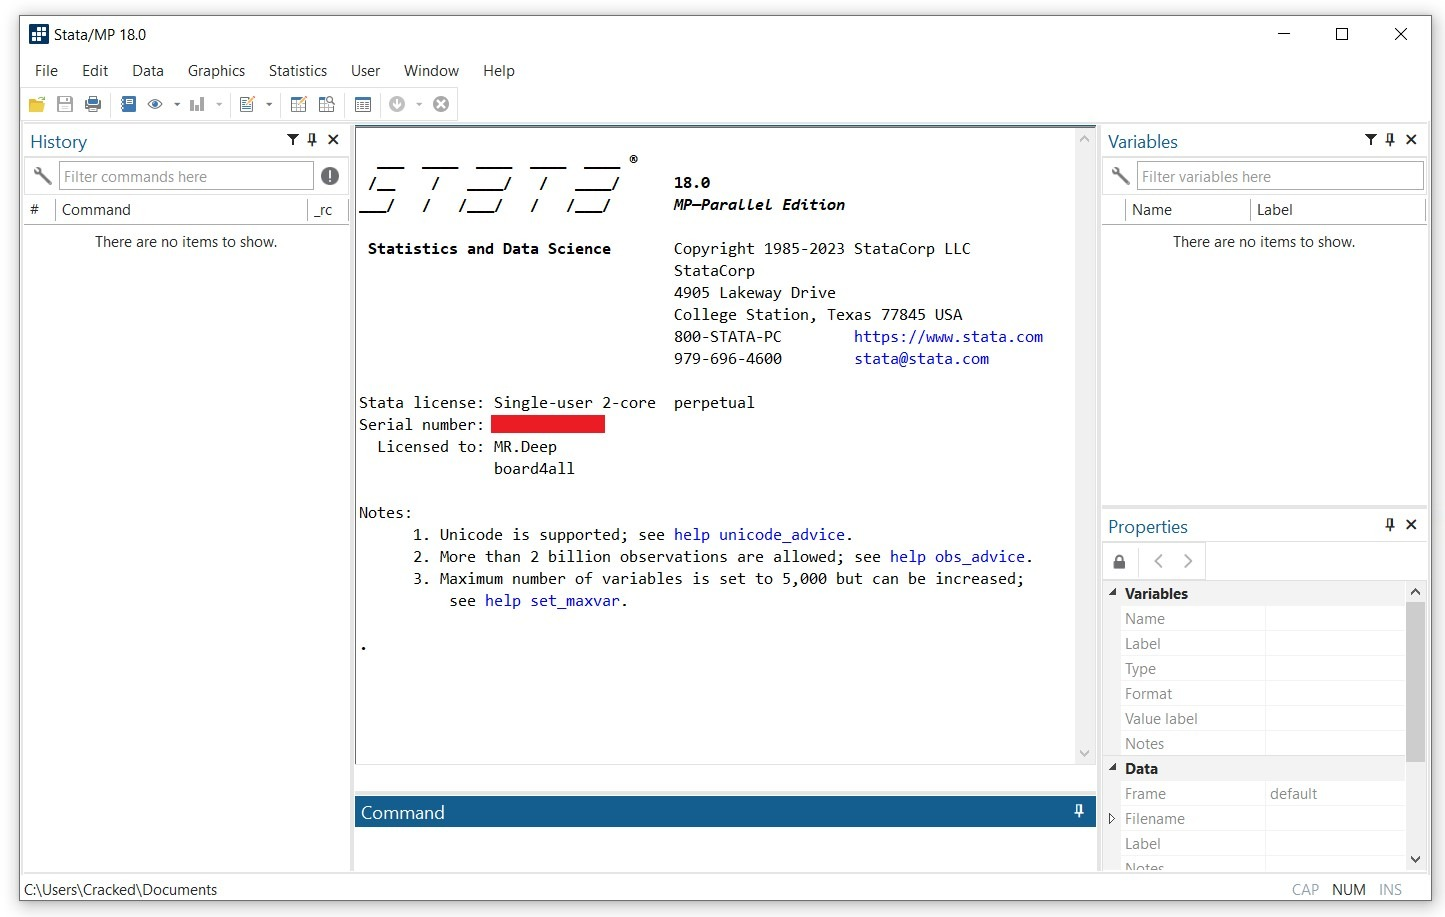The image size is (1445, 917).
Task: Open the Viewer dropdown arrow
Action: pyautogui.click(x=177, y=104)
